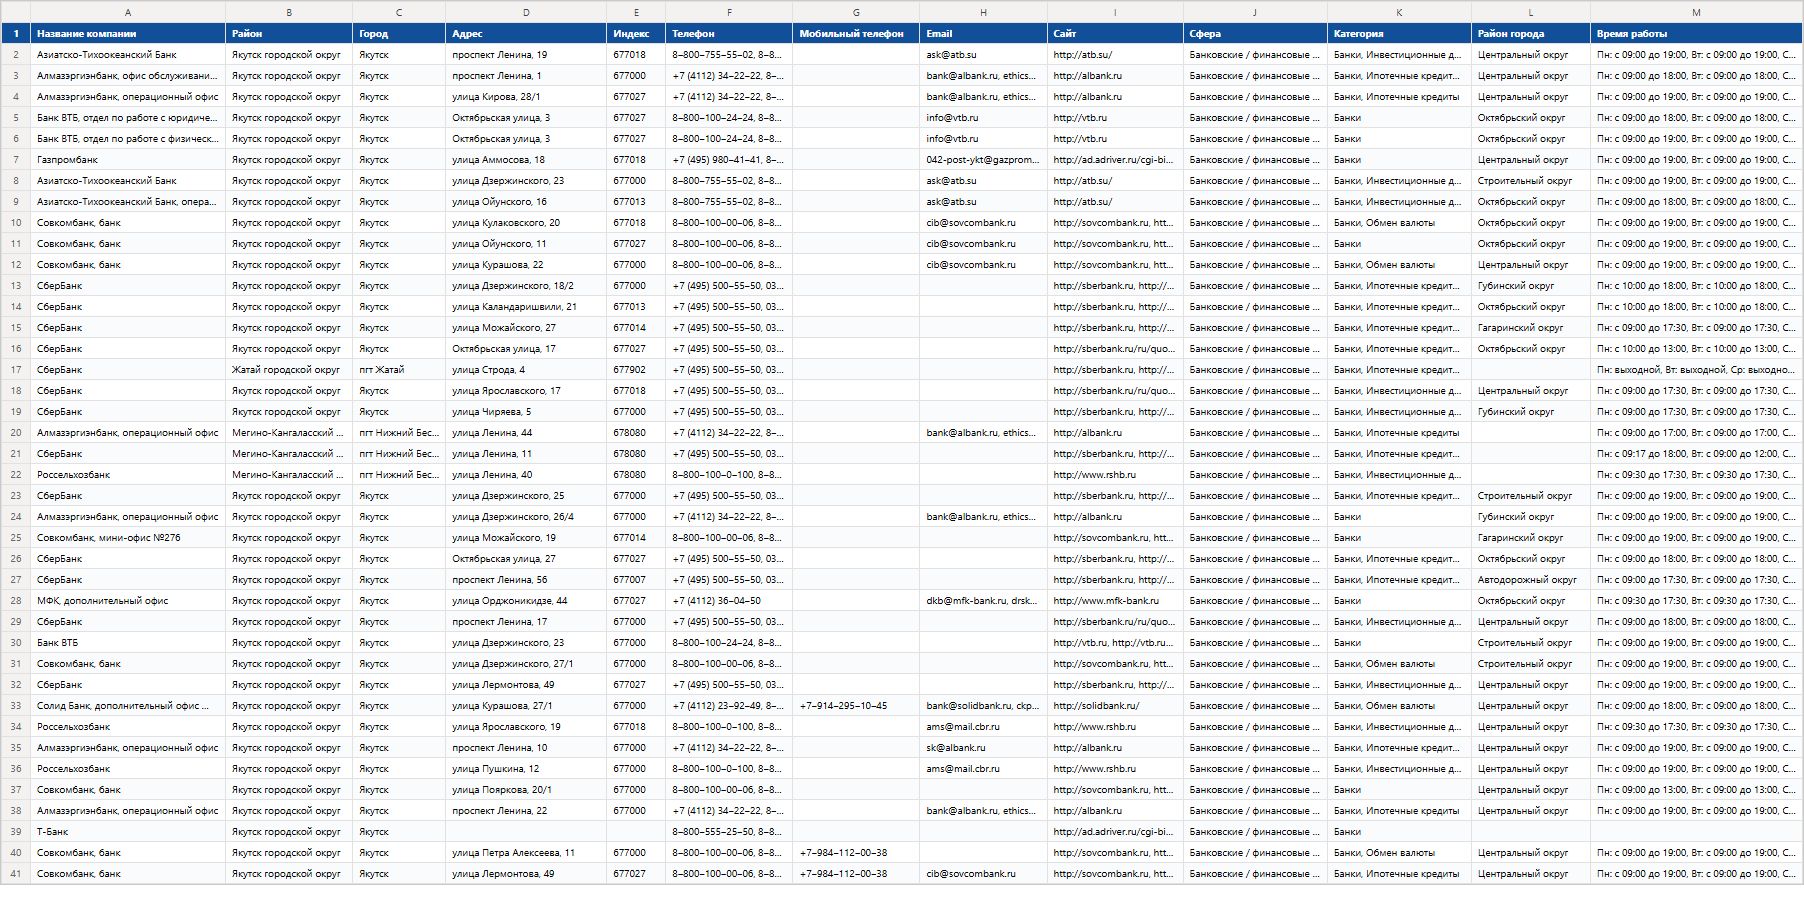Click header cell 'Сайт'
This screenshot has width=1804, height=902.
[x=1115, y=33]
